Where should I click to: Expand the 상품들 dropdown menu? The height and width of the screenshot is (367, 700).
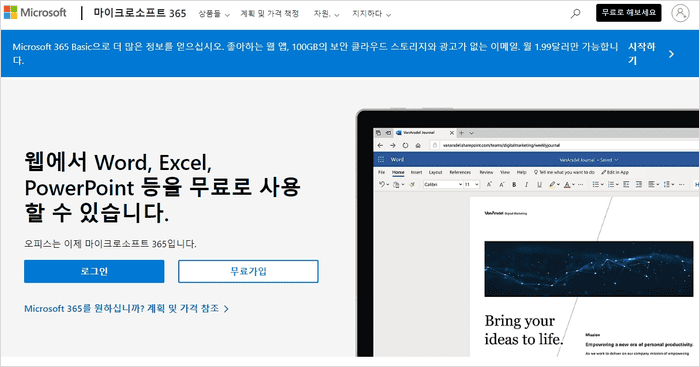point(214,14)
